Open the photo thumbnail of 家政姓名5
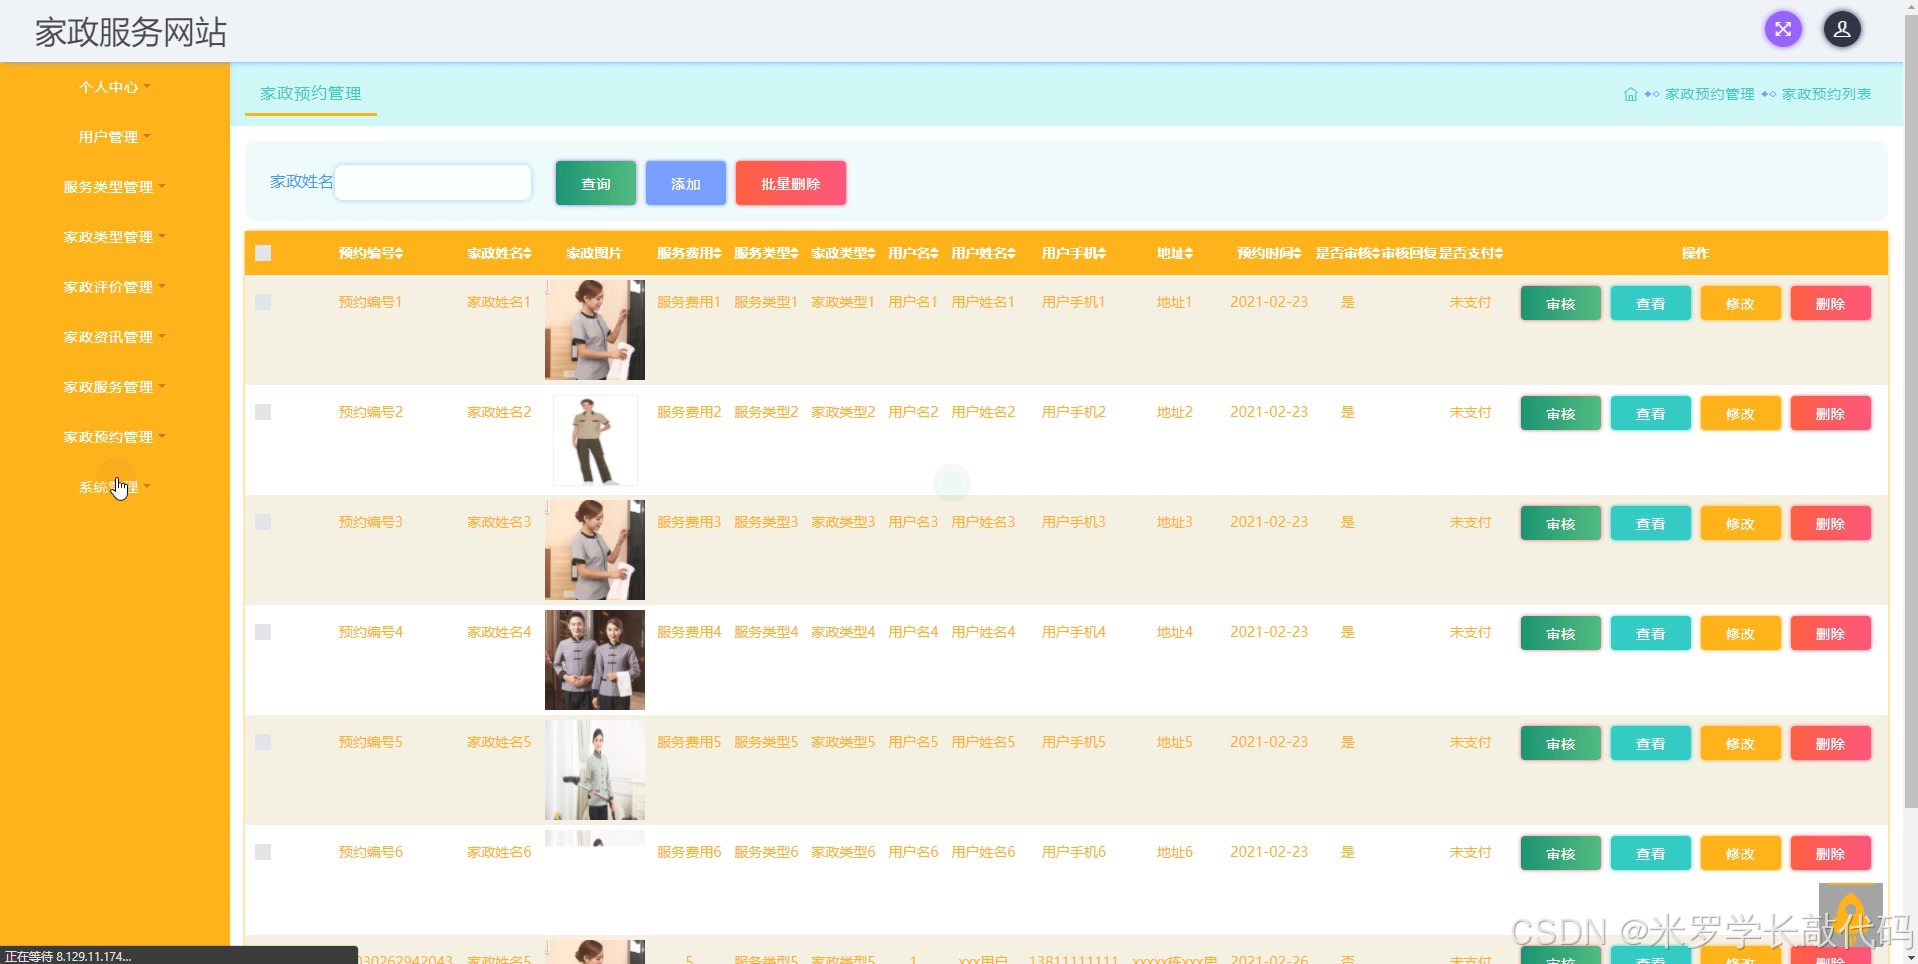Image resolution: width=1918 pixels, height=964 pixels. coord(595,770)
